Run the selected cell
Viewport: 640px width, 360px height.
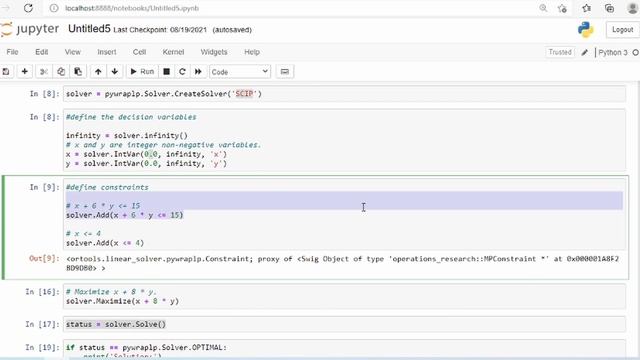click(x=142, y=72)
